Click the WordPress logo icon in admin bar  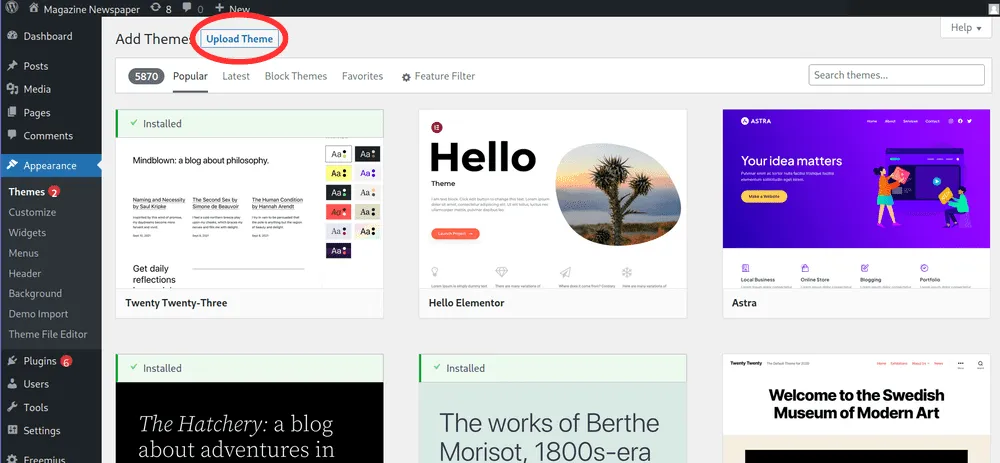[x=12, y=8]
